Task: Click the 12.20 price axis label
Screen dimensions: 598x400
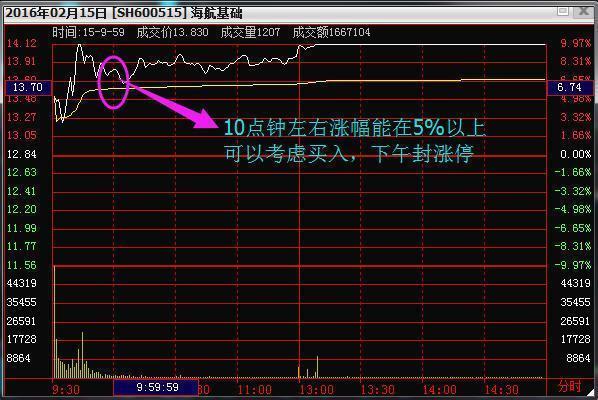Action: click(22, 209)
